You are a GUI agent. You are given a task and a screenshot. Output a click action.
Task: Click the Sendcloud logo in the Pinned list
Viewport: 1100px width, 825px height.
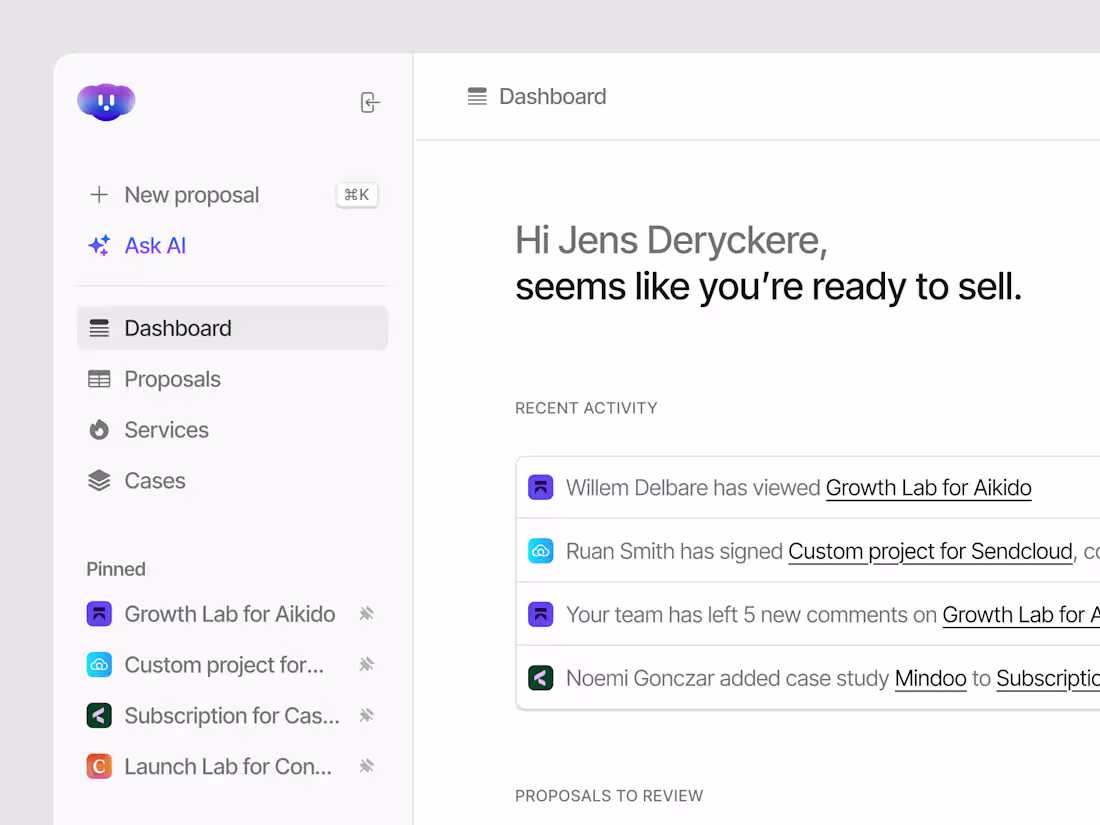click(99, 664)
